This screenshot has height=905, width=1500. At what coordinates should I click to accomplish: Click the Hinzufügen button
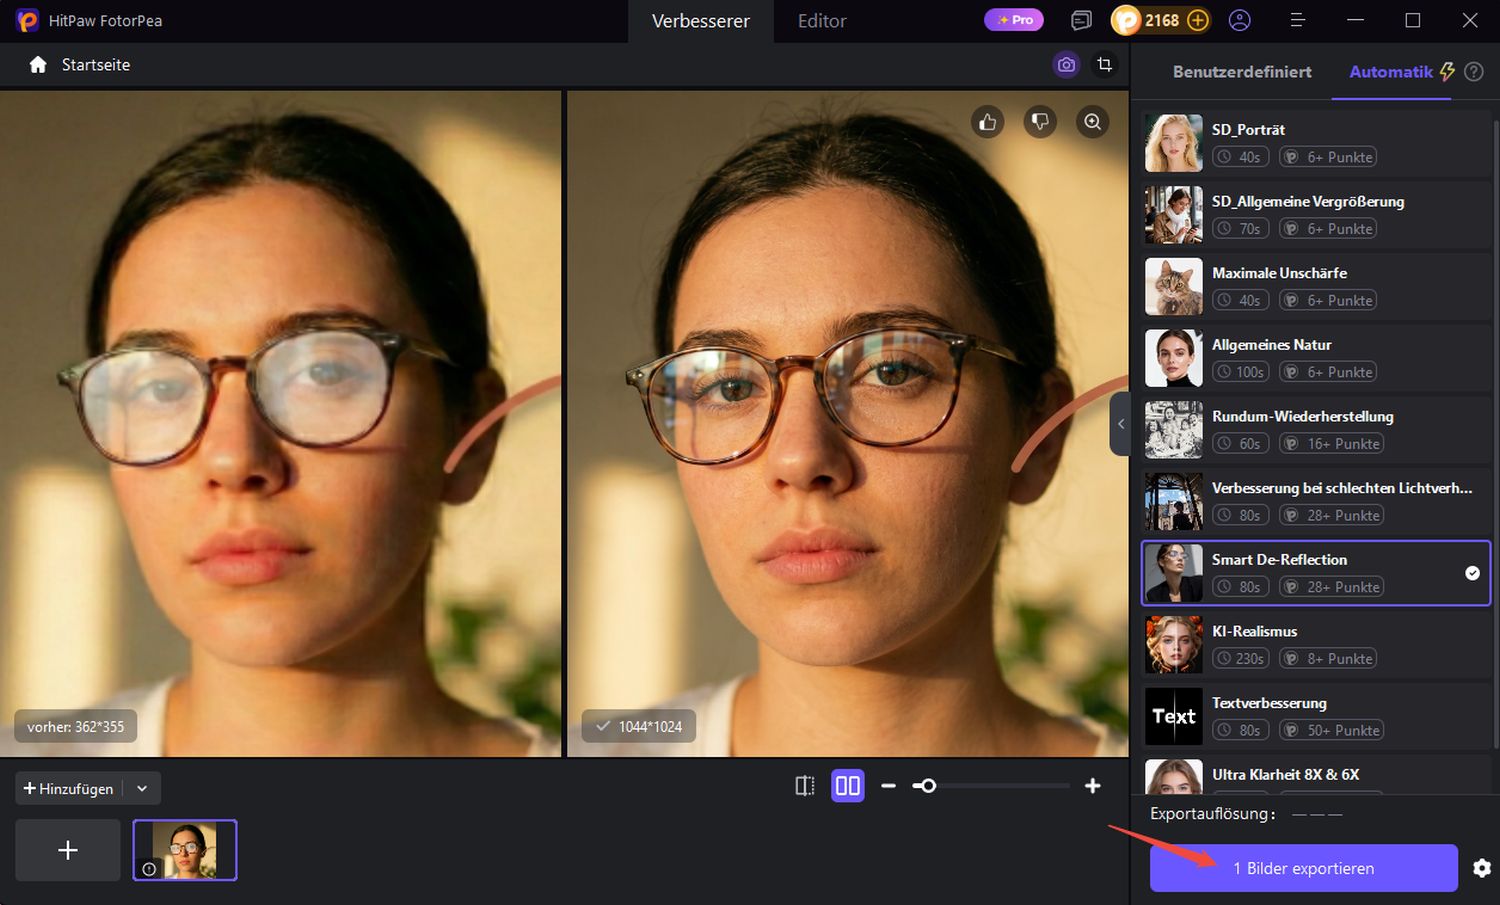click(x=69, y=789)
